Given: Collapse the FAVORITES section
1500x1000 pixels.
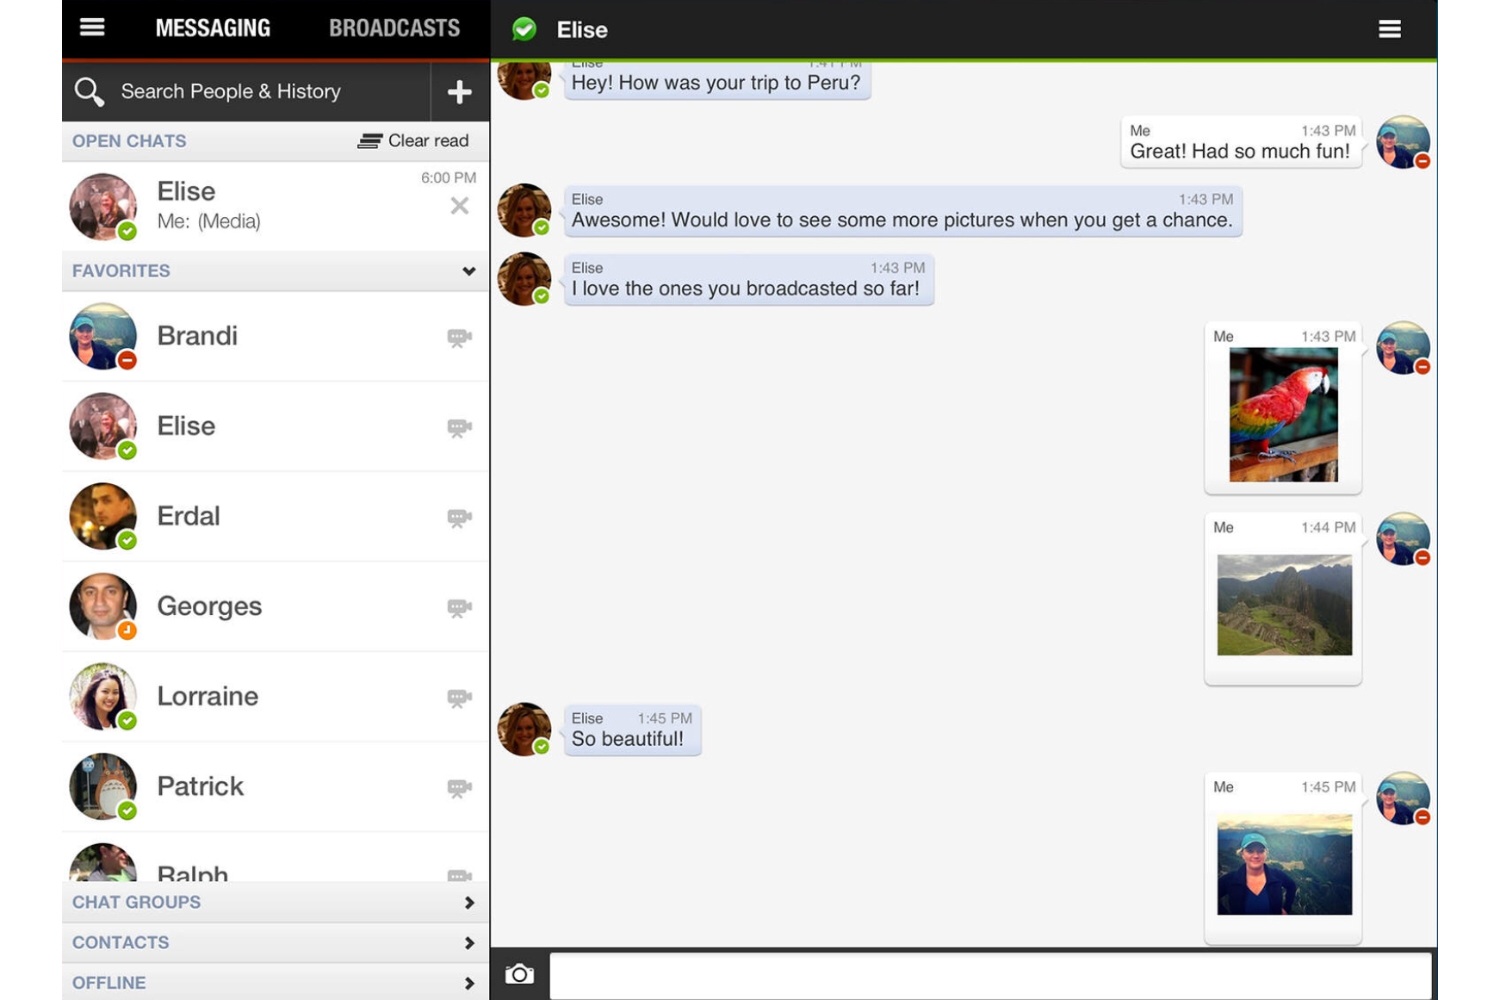Looking at the screenshot, I should [x=468, y=271].
